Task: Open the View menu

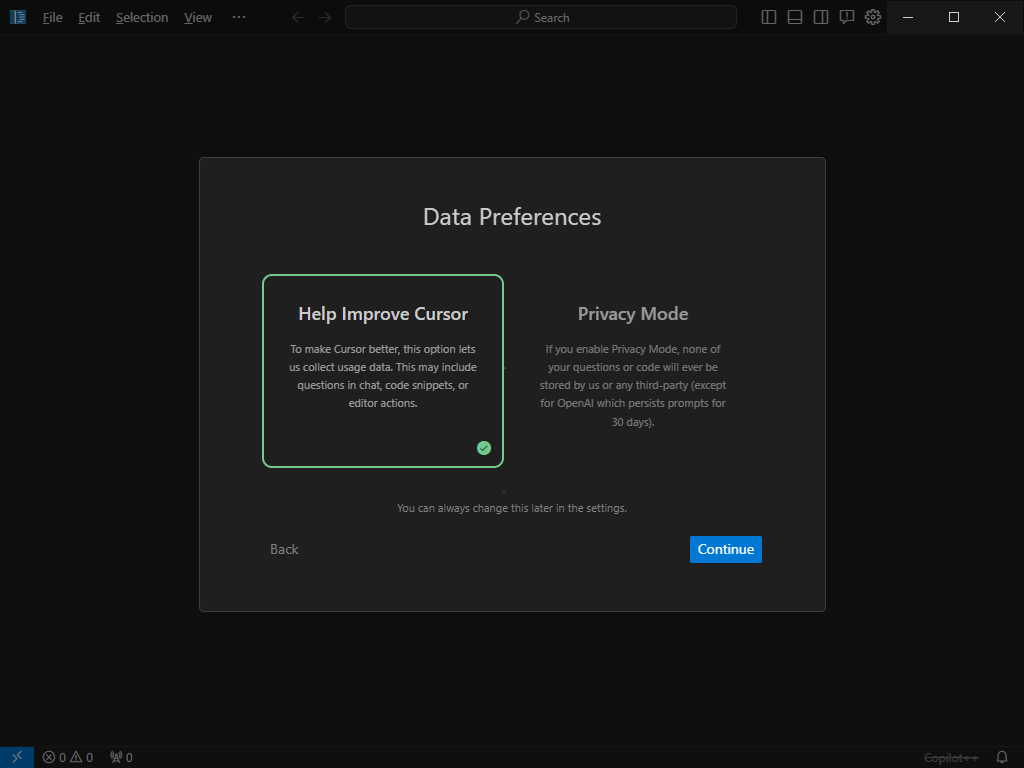Action: [x=198, y=18]
